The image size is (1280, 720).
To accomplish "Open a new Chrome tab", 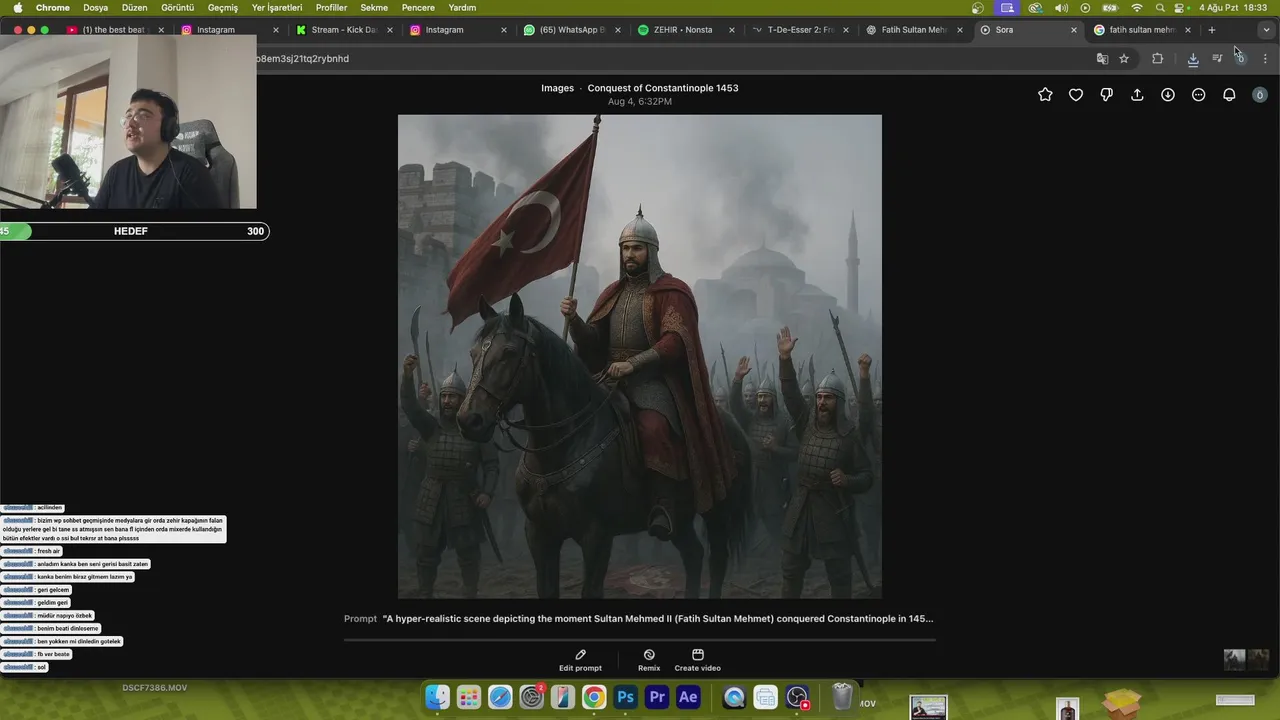I will click(1211, 30).
